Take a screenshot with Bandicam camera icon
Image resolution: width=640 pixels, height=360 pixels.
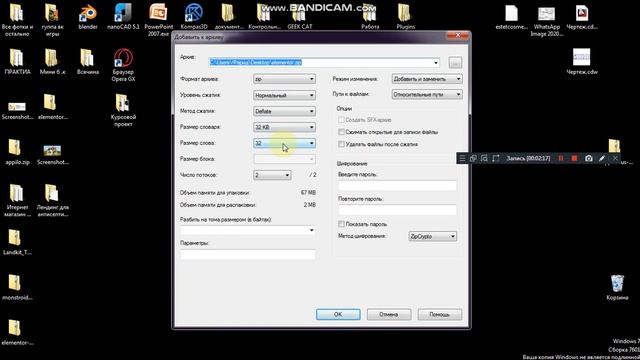point(588,158)
